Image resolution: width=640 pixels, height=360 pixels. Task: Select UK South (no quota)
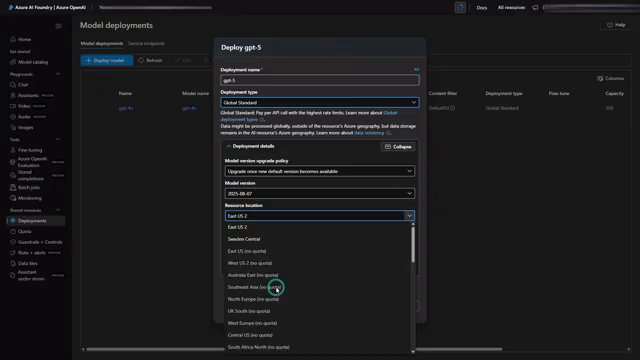pyautogui.click(x=318, y=311)
